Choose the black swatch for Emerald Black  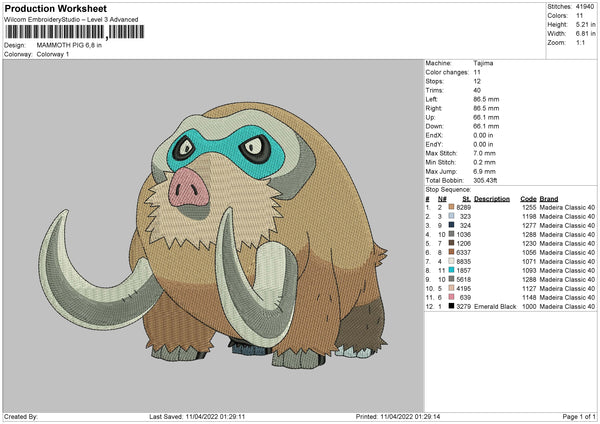tap(452, 306)
